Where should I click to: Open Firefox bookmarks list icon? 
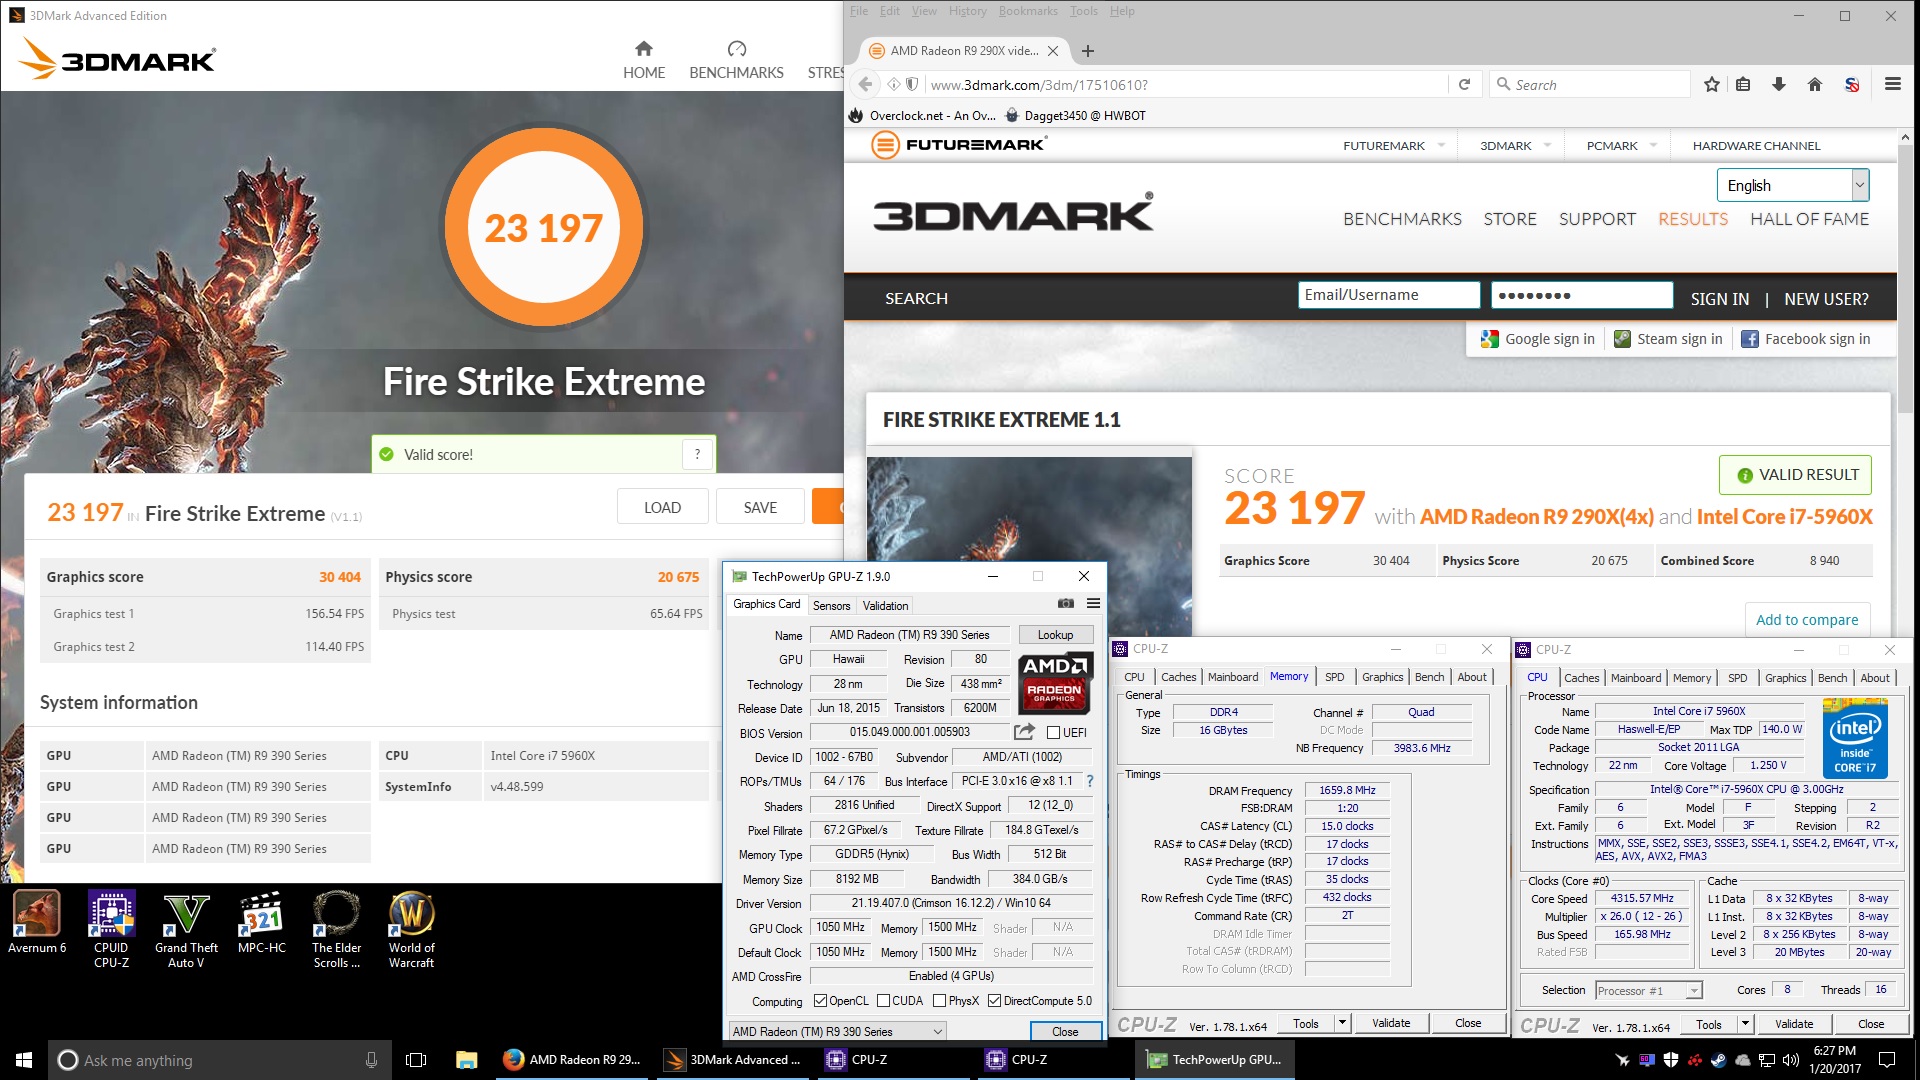1743,85
